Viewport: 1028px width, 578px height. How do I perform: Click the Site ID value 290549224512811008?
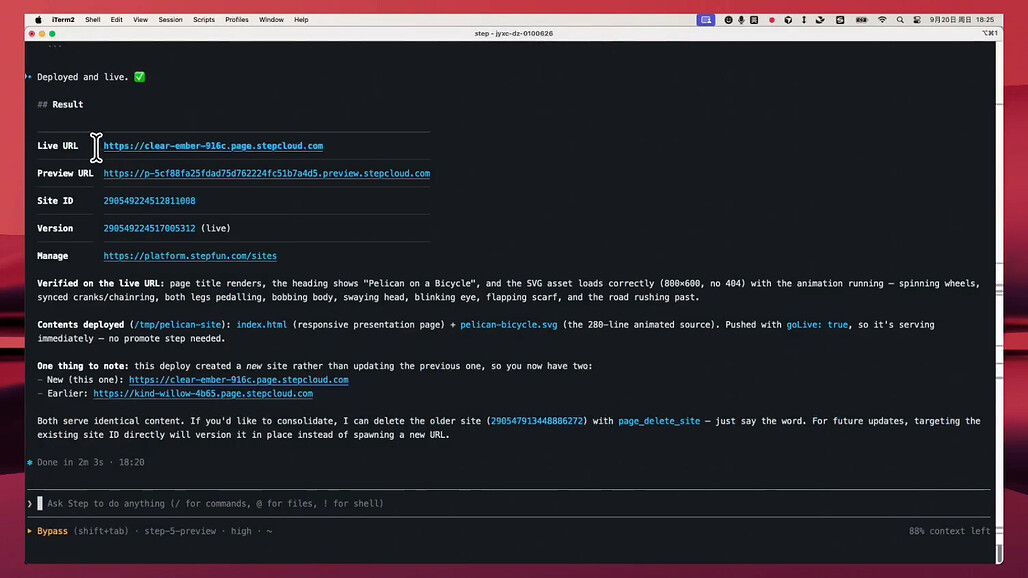pyautogui.click(x=149, y=201)
